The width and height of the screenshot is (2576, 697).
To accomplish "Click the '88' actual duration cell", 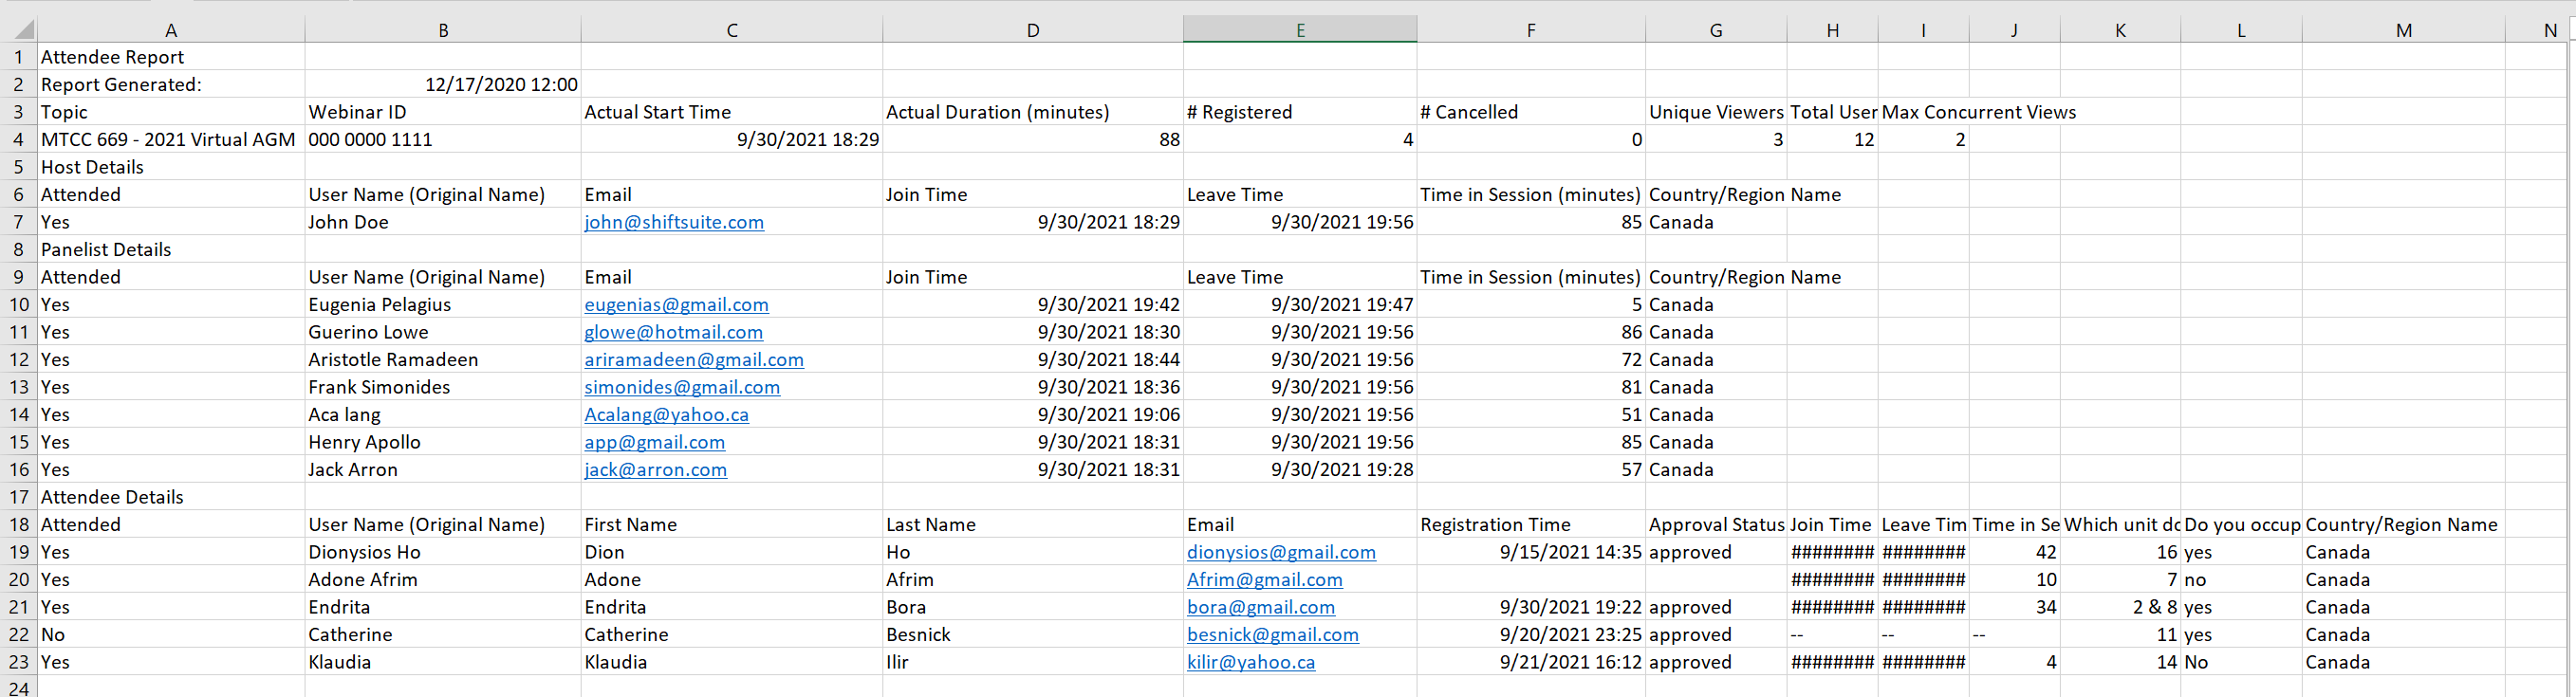I will (1033, 139).
